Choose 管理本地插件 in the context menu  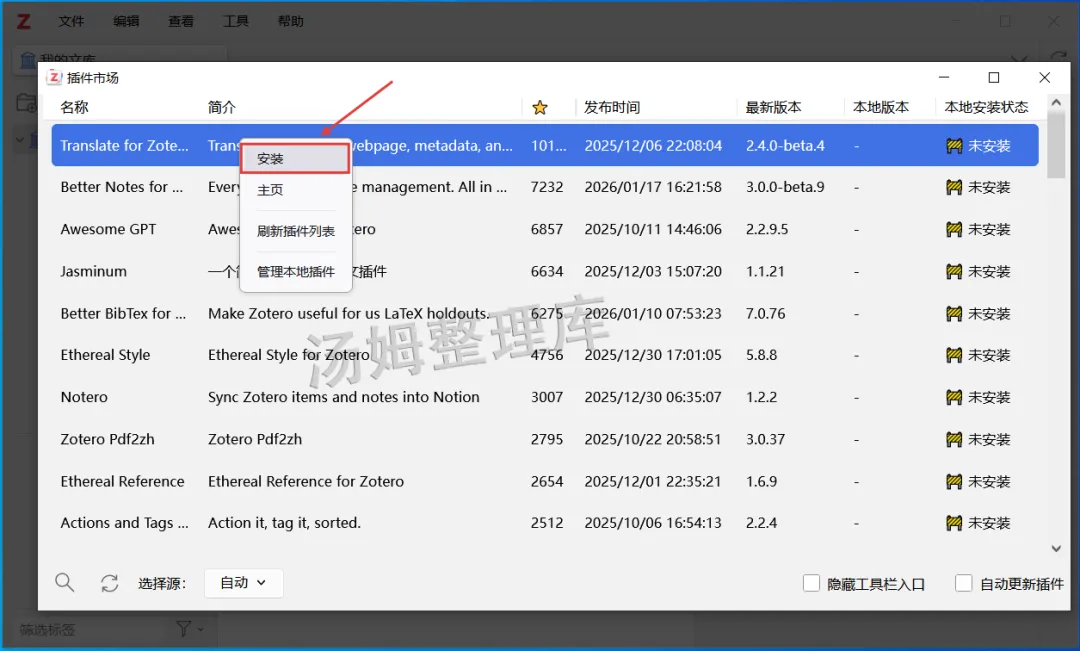coord(295,271)
